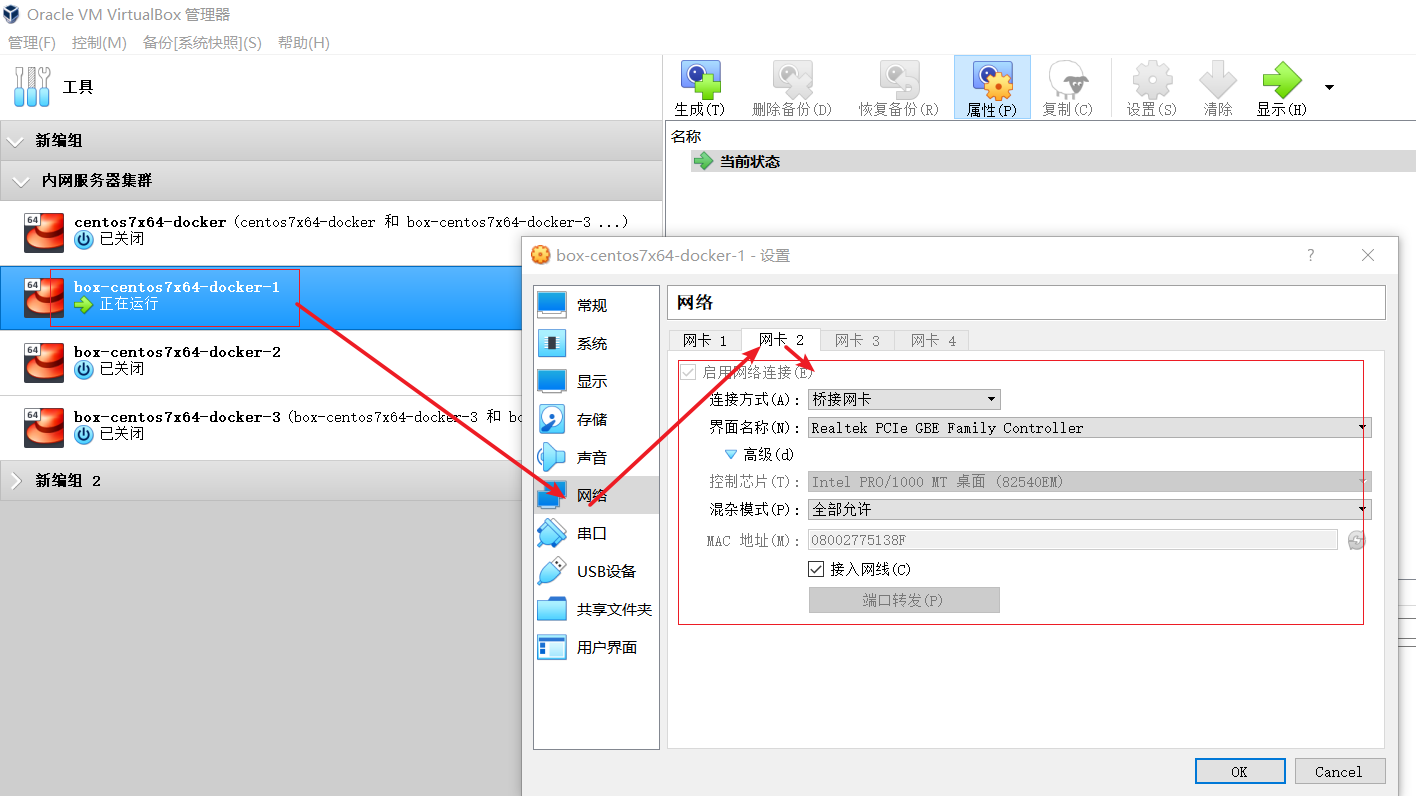Open the dropdown arrow next to 显示(H)
This screenshot has height=796, width=1416.
[x=1329, y=87]
